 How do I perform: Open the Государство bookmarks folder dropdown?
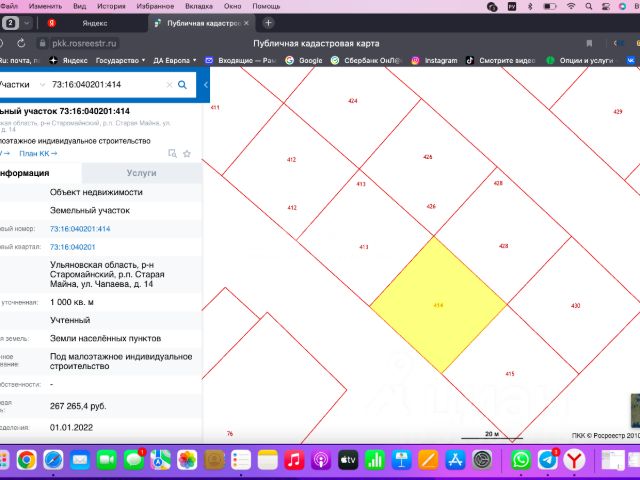pos(120,60)
